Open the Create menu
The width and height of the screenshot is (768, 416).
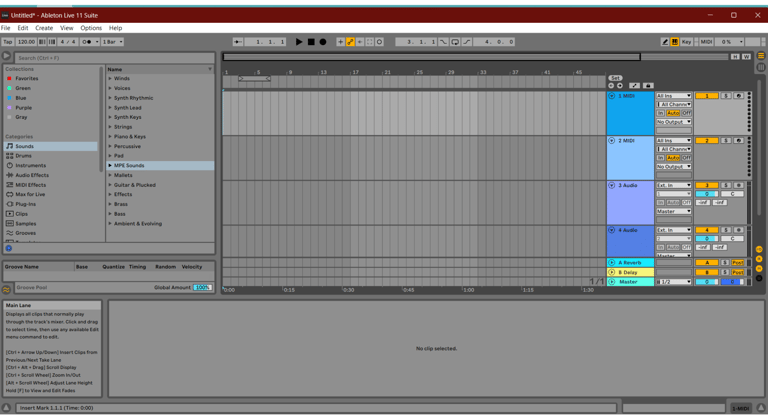pos(44,28)
